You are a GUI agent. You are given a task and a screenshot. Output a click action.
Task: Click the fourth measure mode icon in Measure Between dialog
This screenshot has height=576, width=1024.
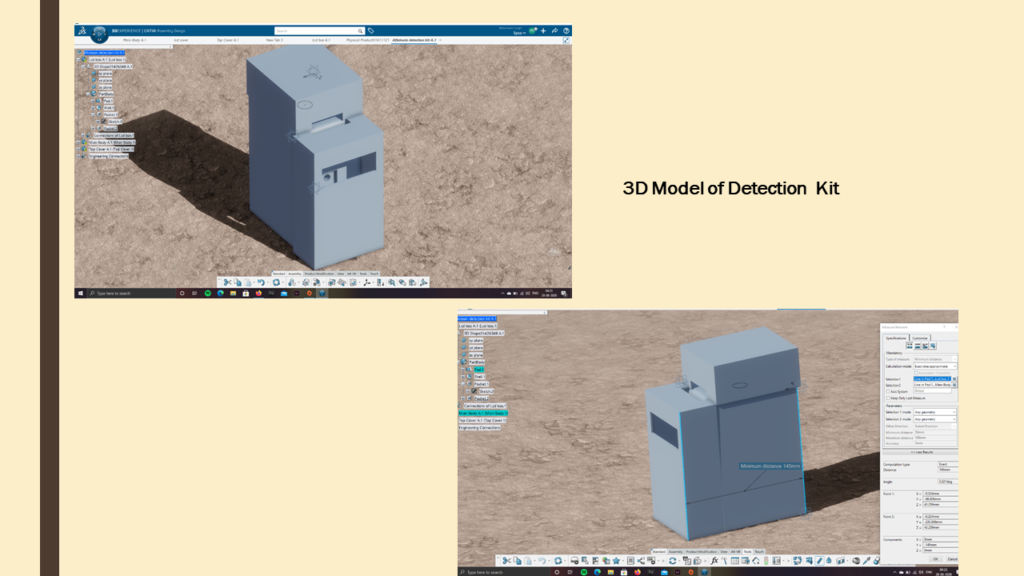[933, 345]
